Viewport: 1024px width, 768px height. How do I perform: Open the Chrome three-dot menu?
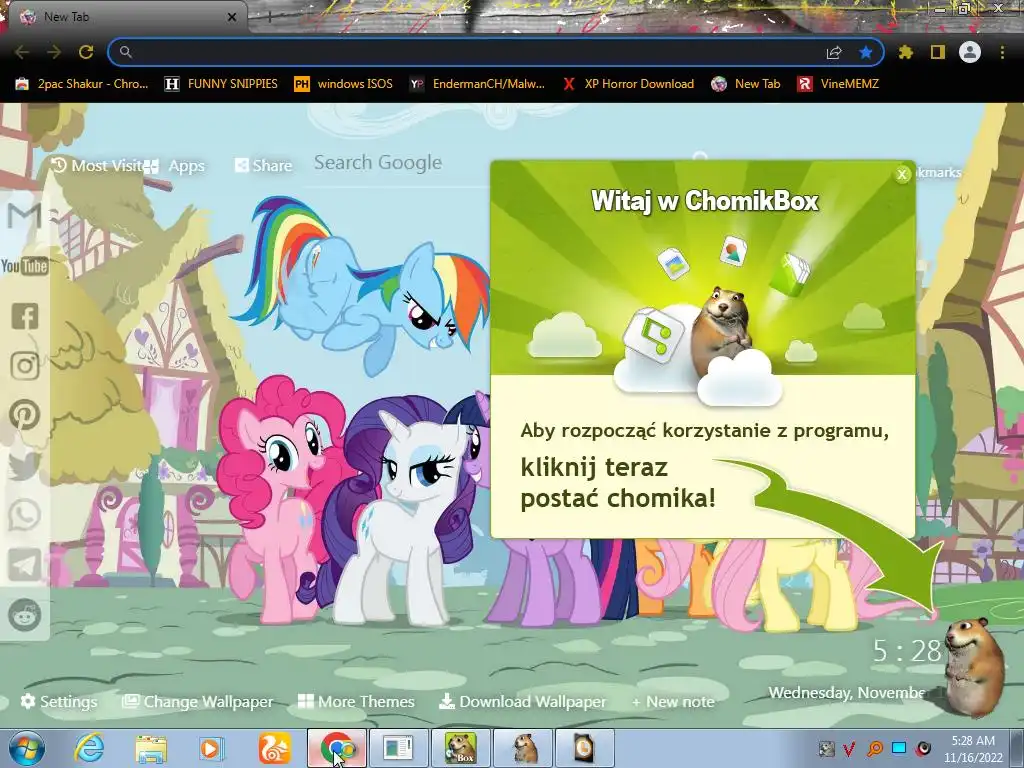(x=1002, y=52)
